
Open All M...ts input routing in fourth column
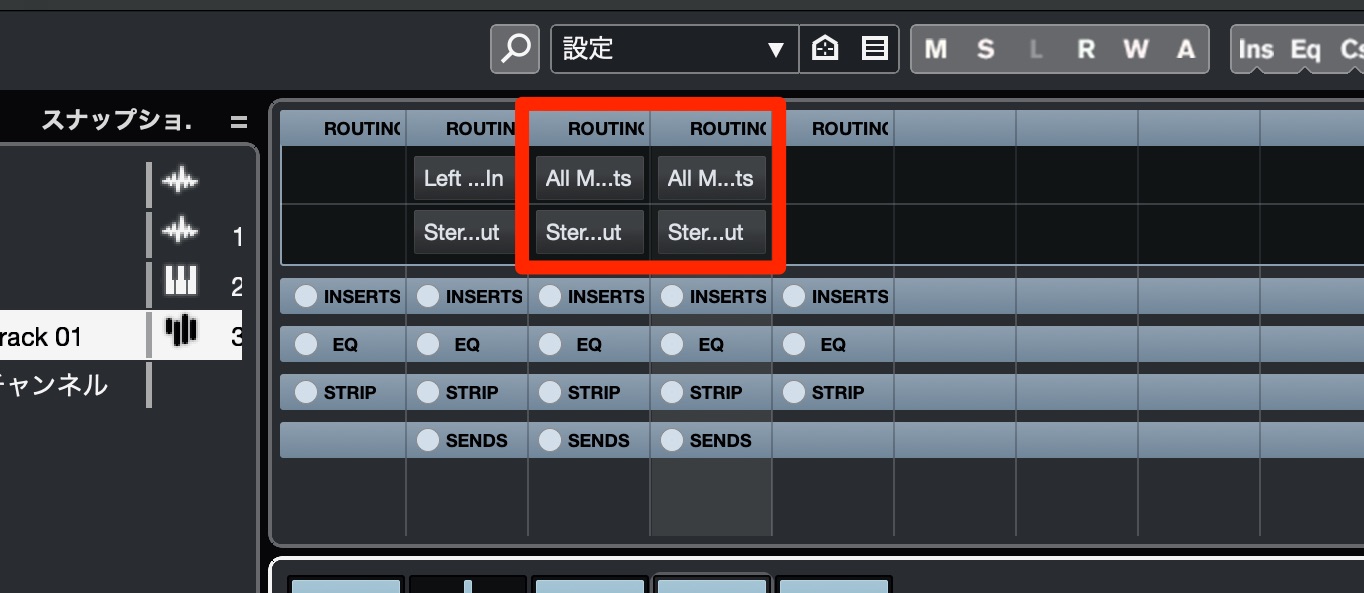(711, 179)
